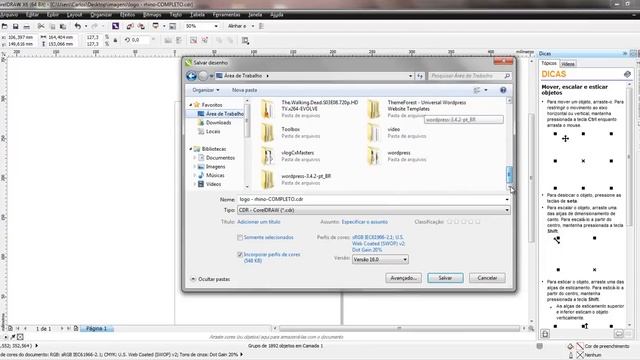Viewport: 640px width, 360px height.
Task: Click the Copy icon in toolbar
Action: coord(52,26)
